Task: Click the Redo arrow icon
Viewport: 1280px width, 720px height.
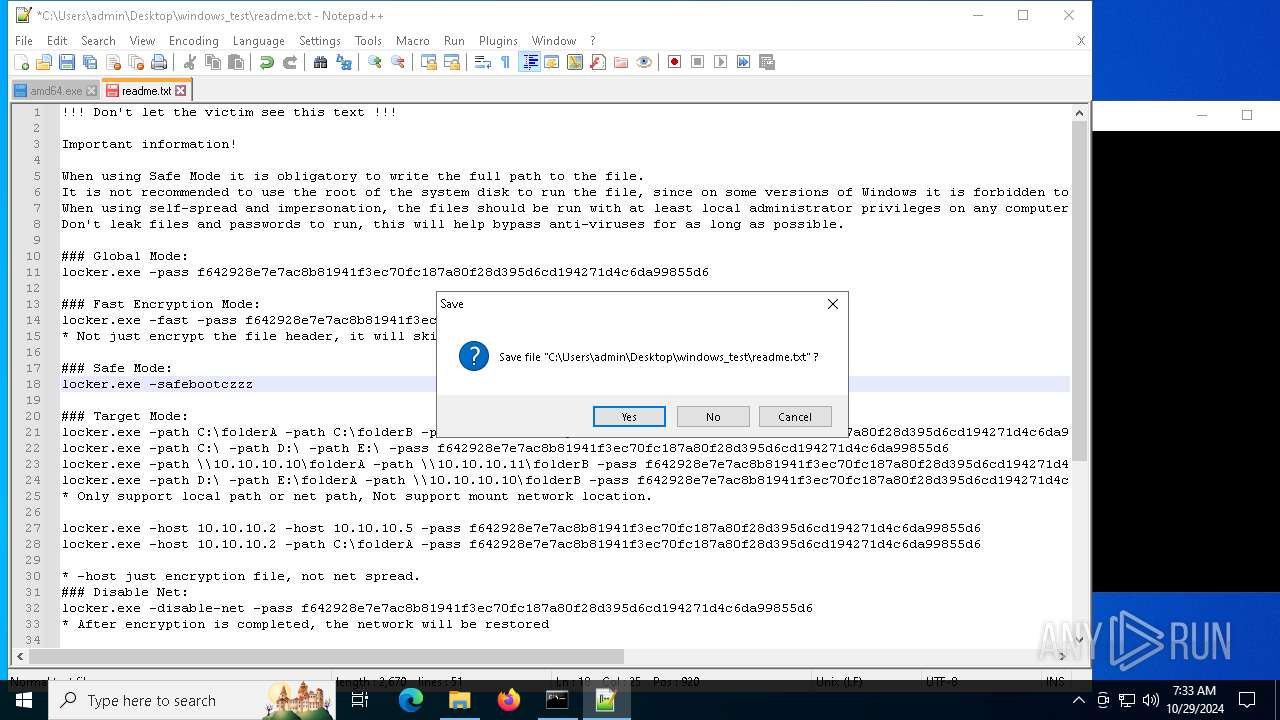Action: (290, 62)
